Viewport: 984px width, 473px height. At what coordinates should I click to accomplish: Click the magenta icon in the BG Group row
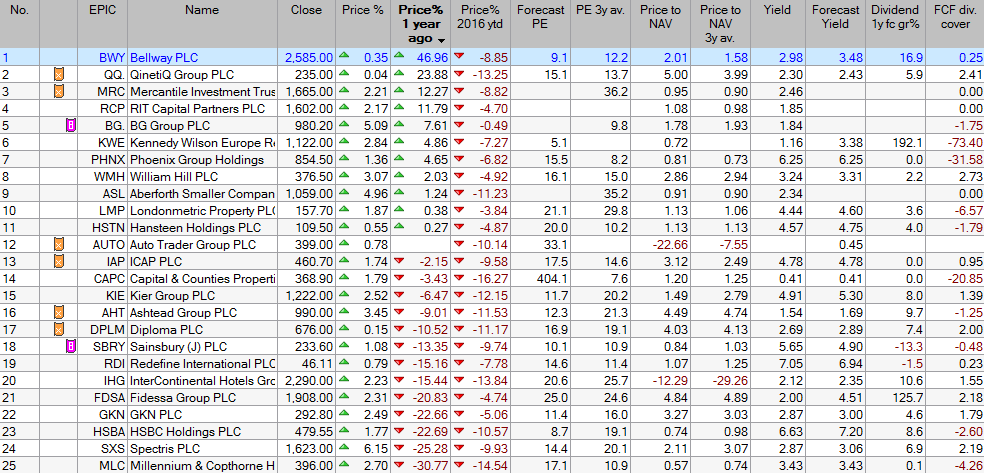[71, 125]
